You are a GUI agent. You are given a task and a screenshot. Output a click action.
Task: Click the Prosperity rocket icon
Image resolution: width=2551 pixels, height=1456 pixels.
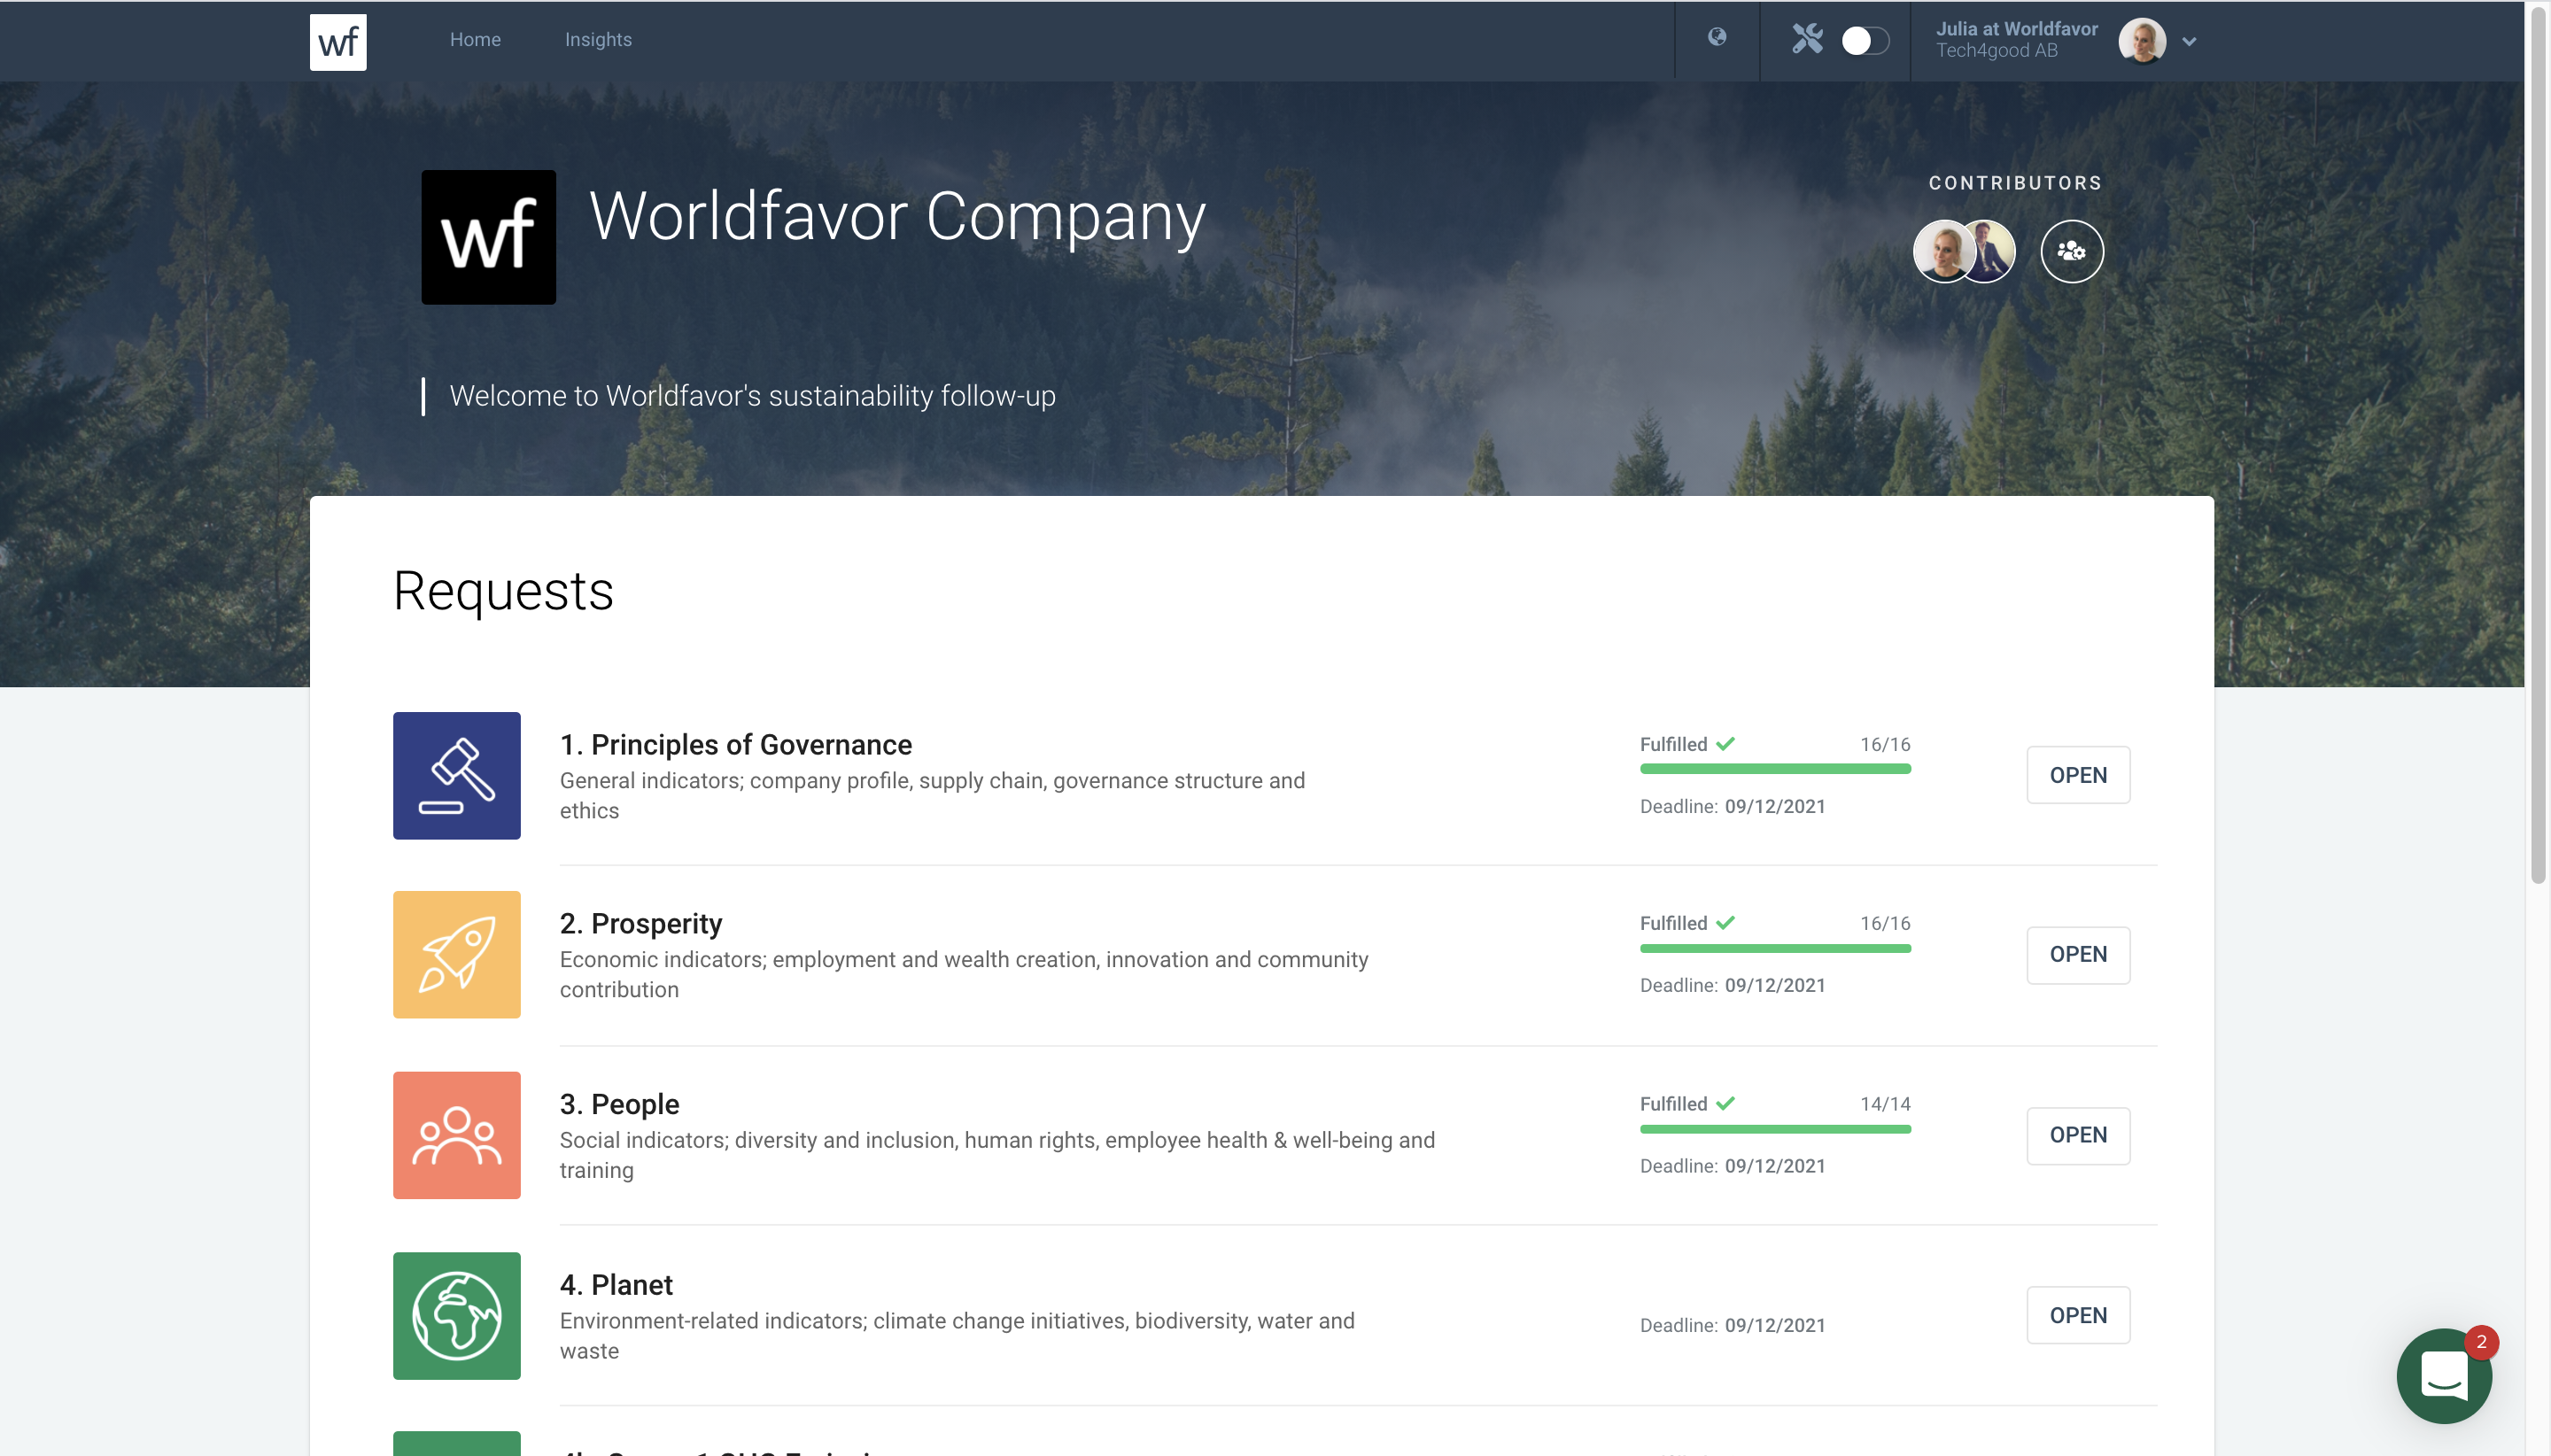click(x=456, y=954)
